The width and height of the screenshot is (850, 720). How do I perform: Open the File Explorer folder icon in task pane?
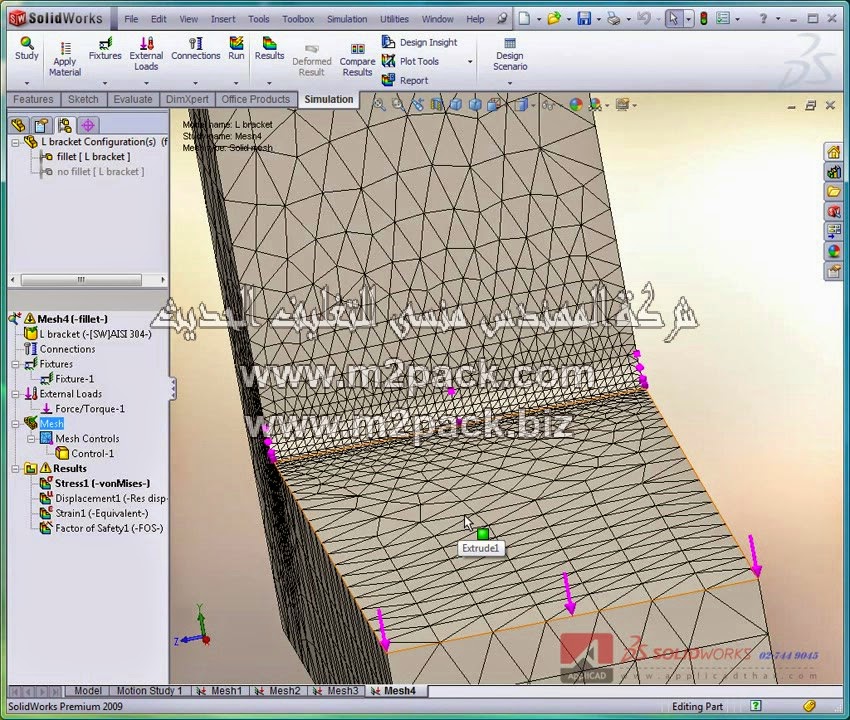tap(833, 191)
